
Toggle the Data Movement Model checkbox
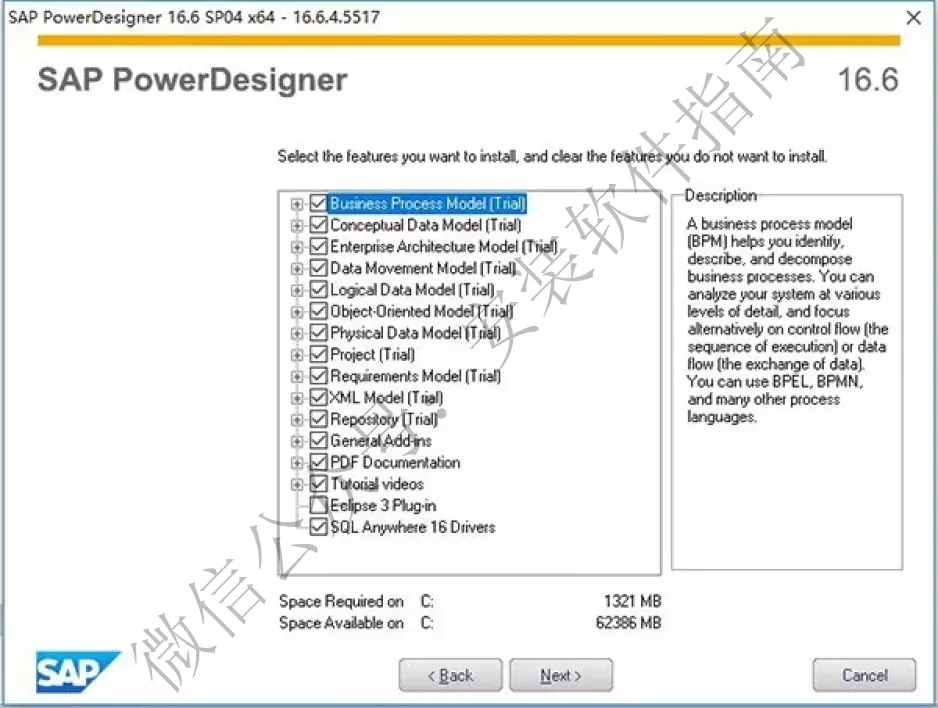(318, 268)
